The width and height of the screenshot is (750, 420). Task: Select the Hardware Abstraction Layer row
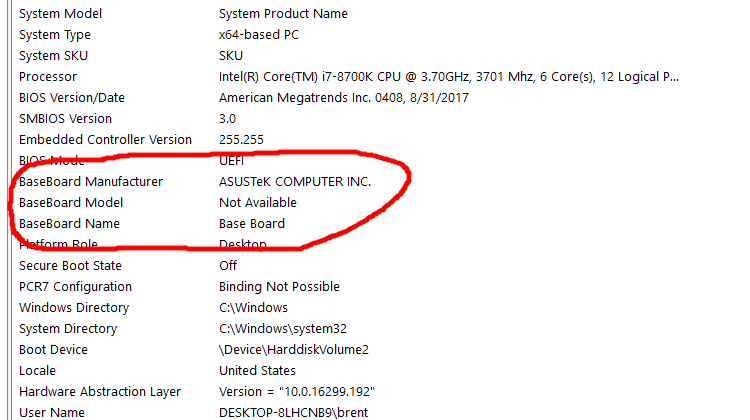[x=378, y=392]
